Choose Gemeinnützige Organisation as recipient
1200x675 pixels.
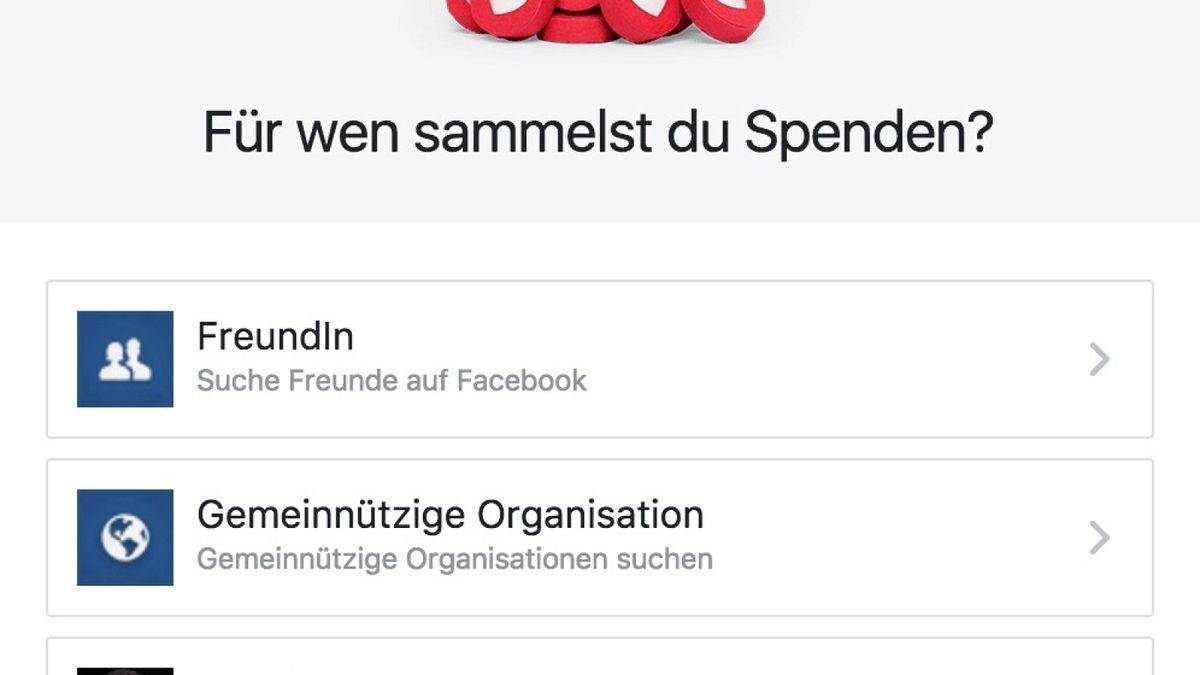click(x=600, y=537)
